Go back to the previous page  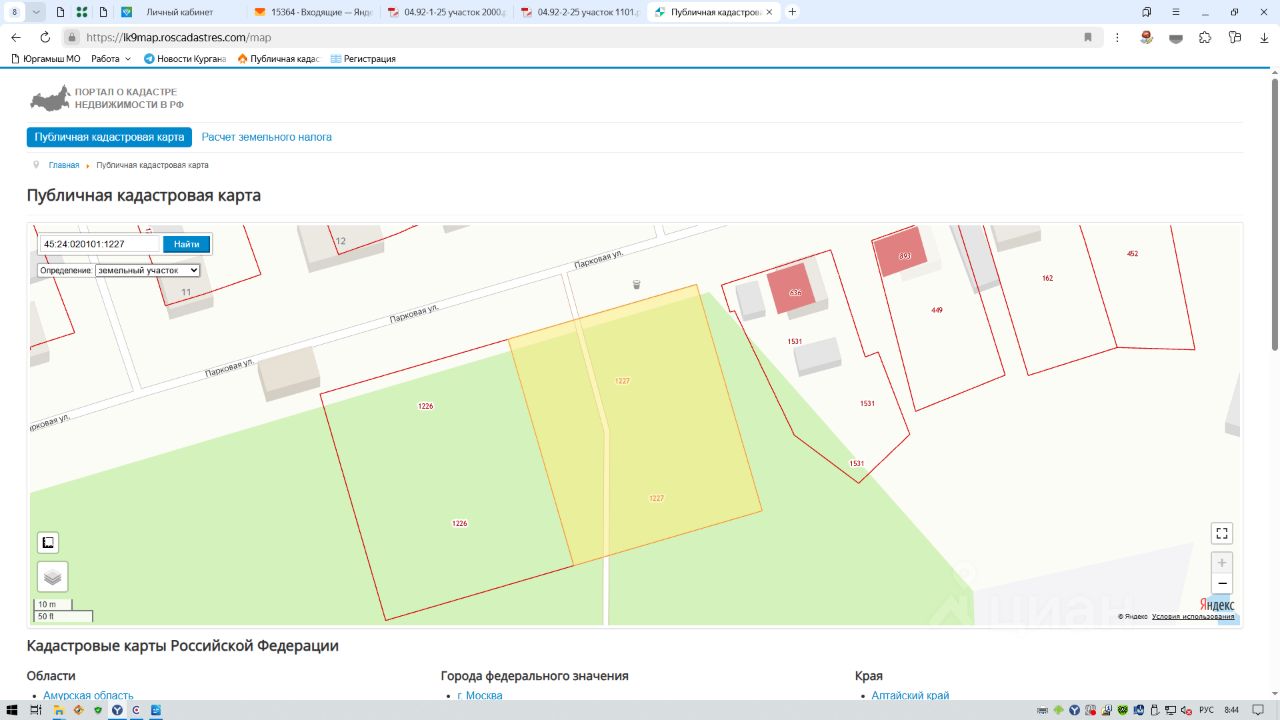coord(16,37)
